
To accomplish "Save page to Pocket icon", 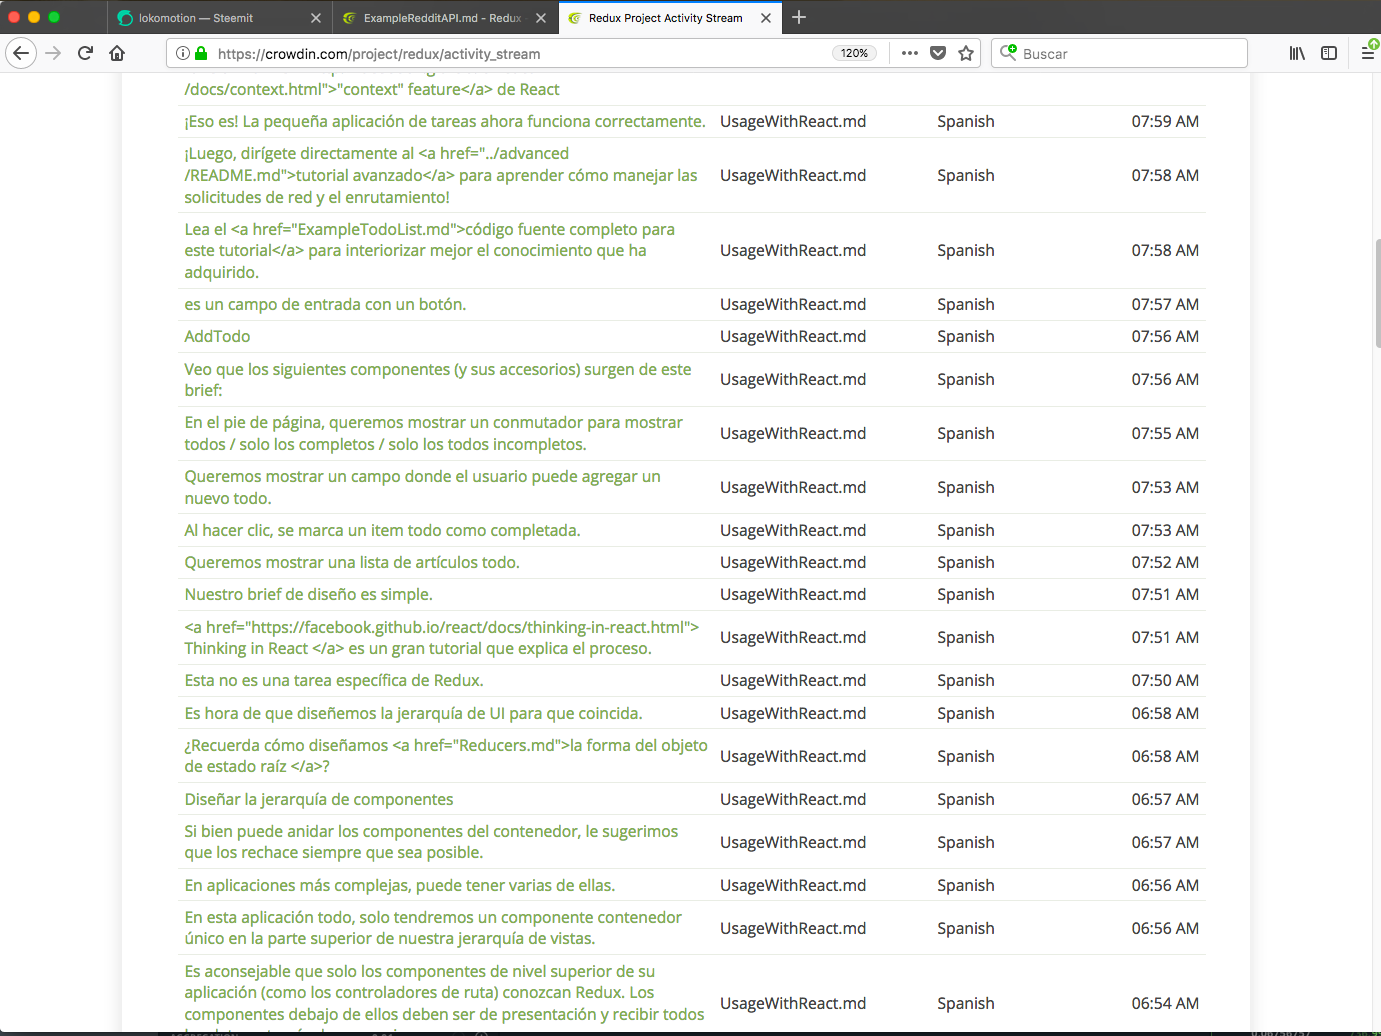I will click(938, 53).
